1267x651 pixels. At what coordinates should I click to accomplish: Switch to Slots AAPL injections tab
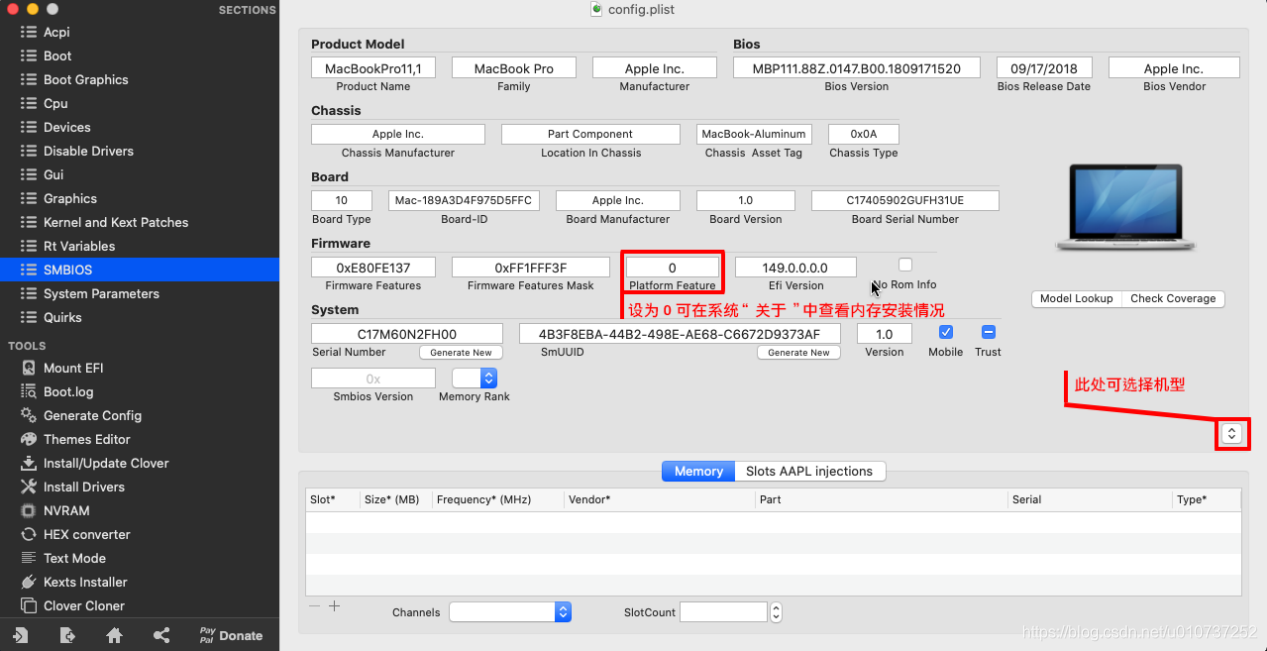tap(810, 471)
